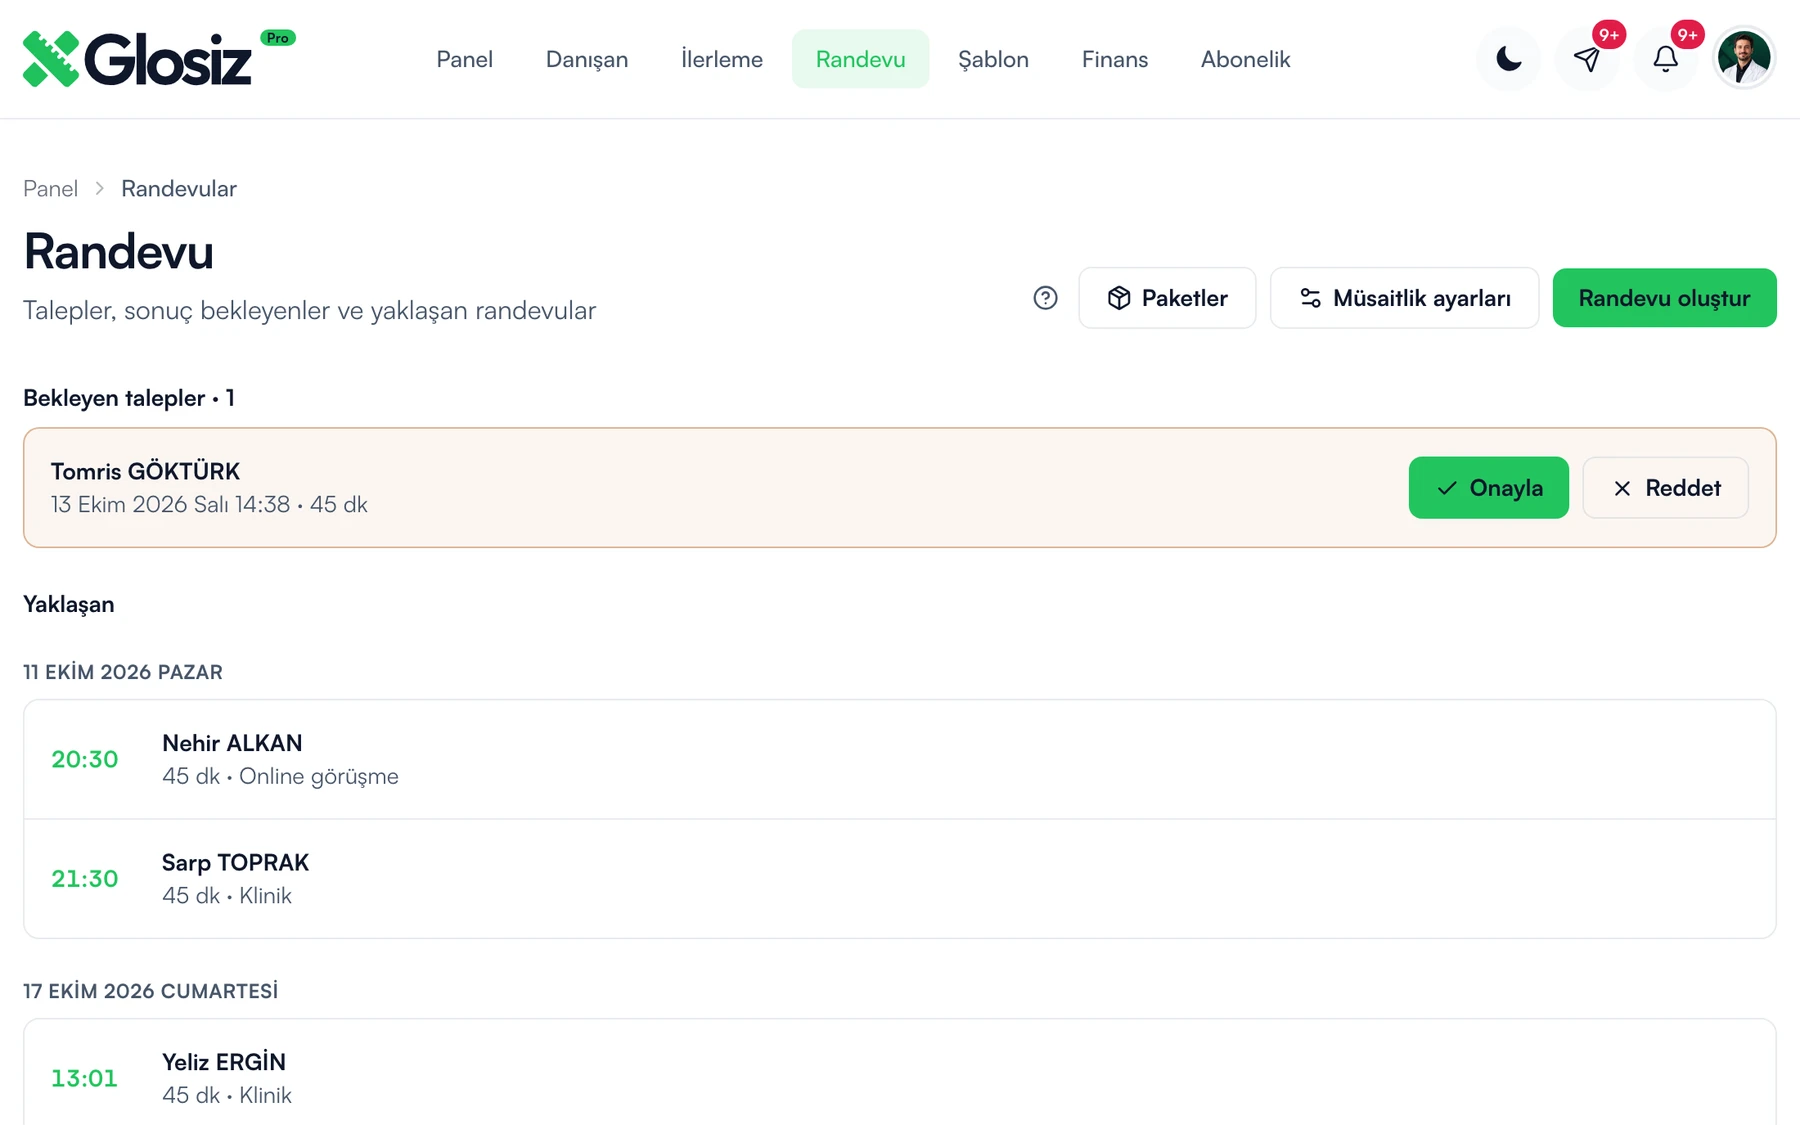Open the Paketler button
This screenshot has height=1125, width=1800.
click(x=1167, y=298)
